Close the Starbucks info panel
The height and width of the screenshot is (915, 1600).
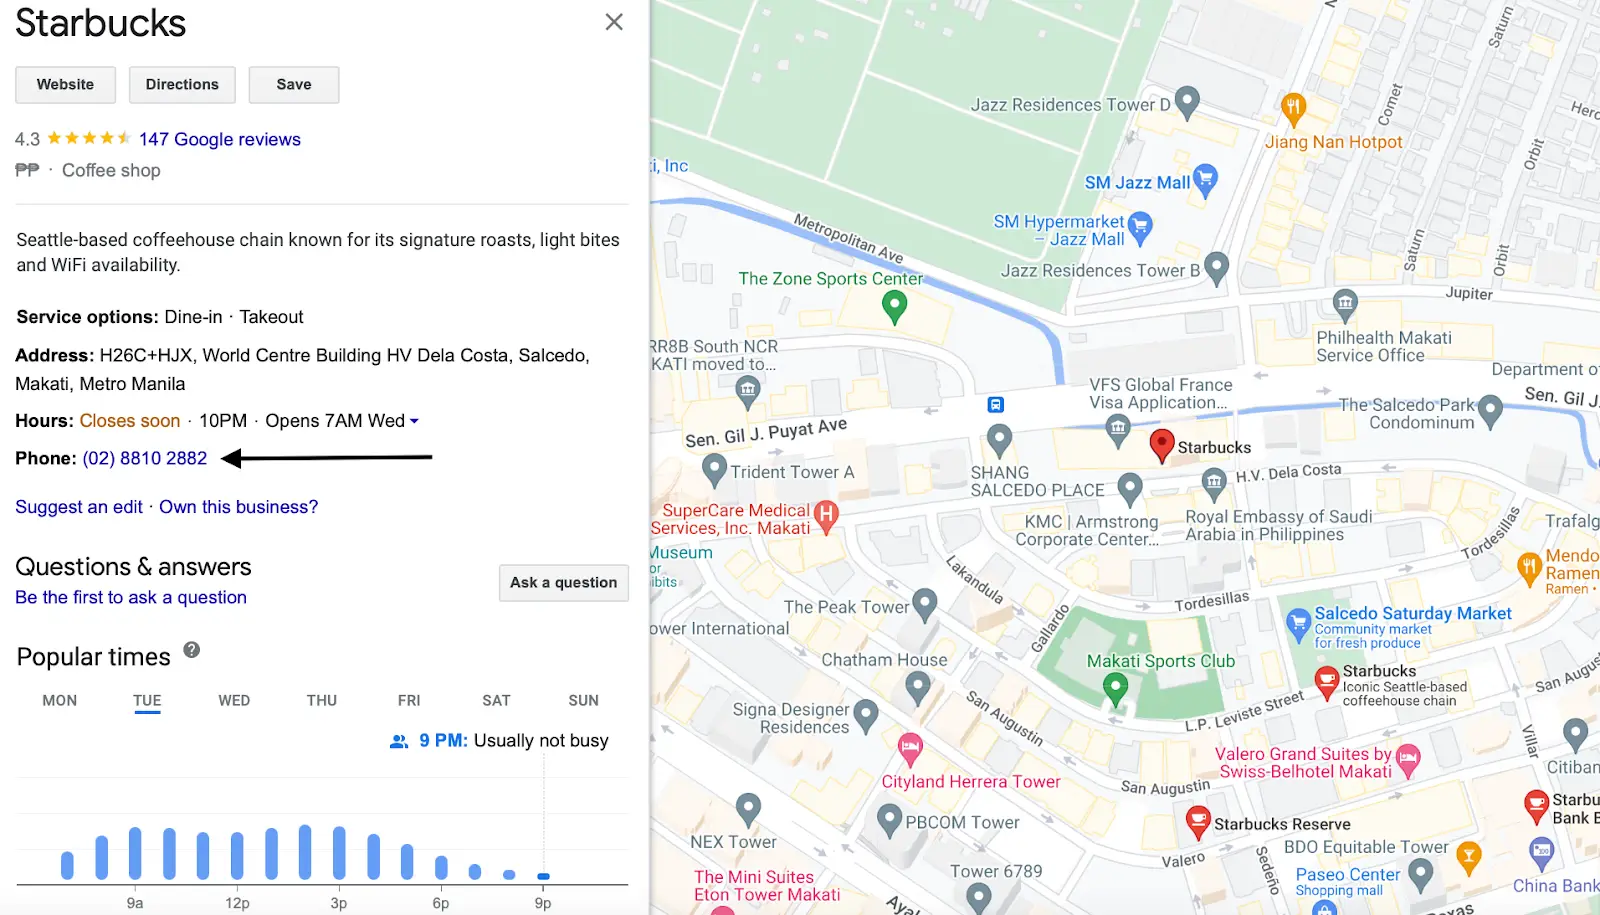(614, 22)
